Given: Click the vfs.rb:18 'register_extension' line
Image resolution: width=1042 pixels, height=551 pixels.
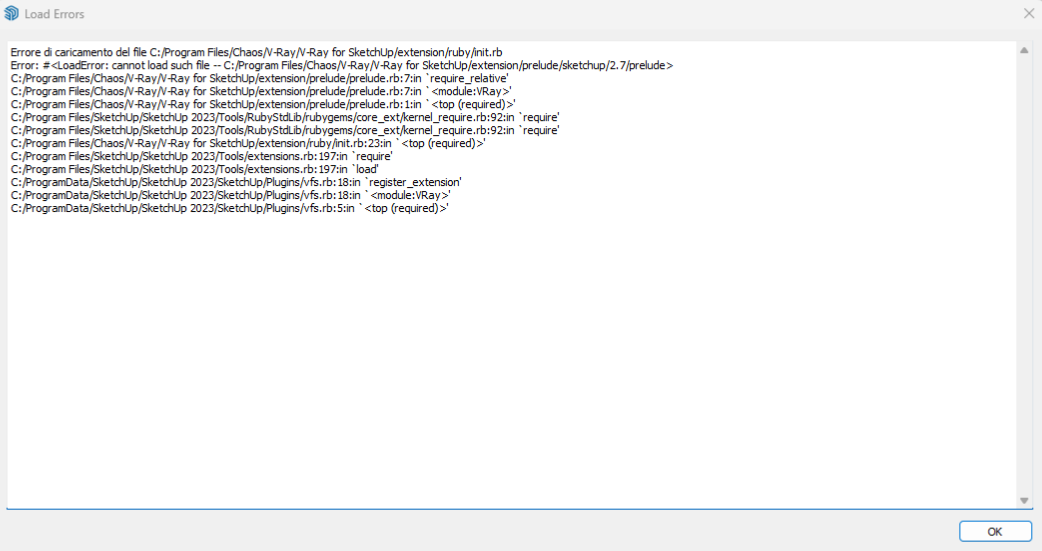Looking at the screenshot, I should point(236,182).
